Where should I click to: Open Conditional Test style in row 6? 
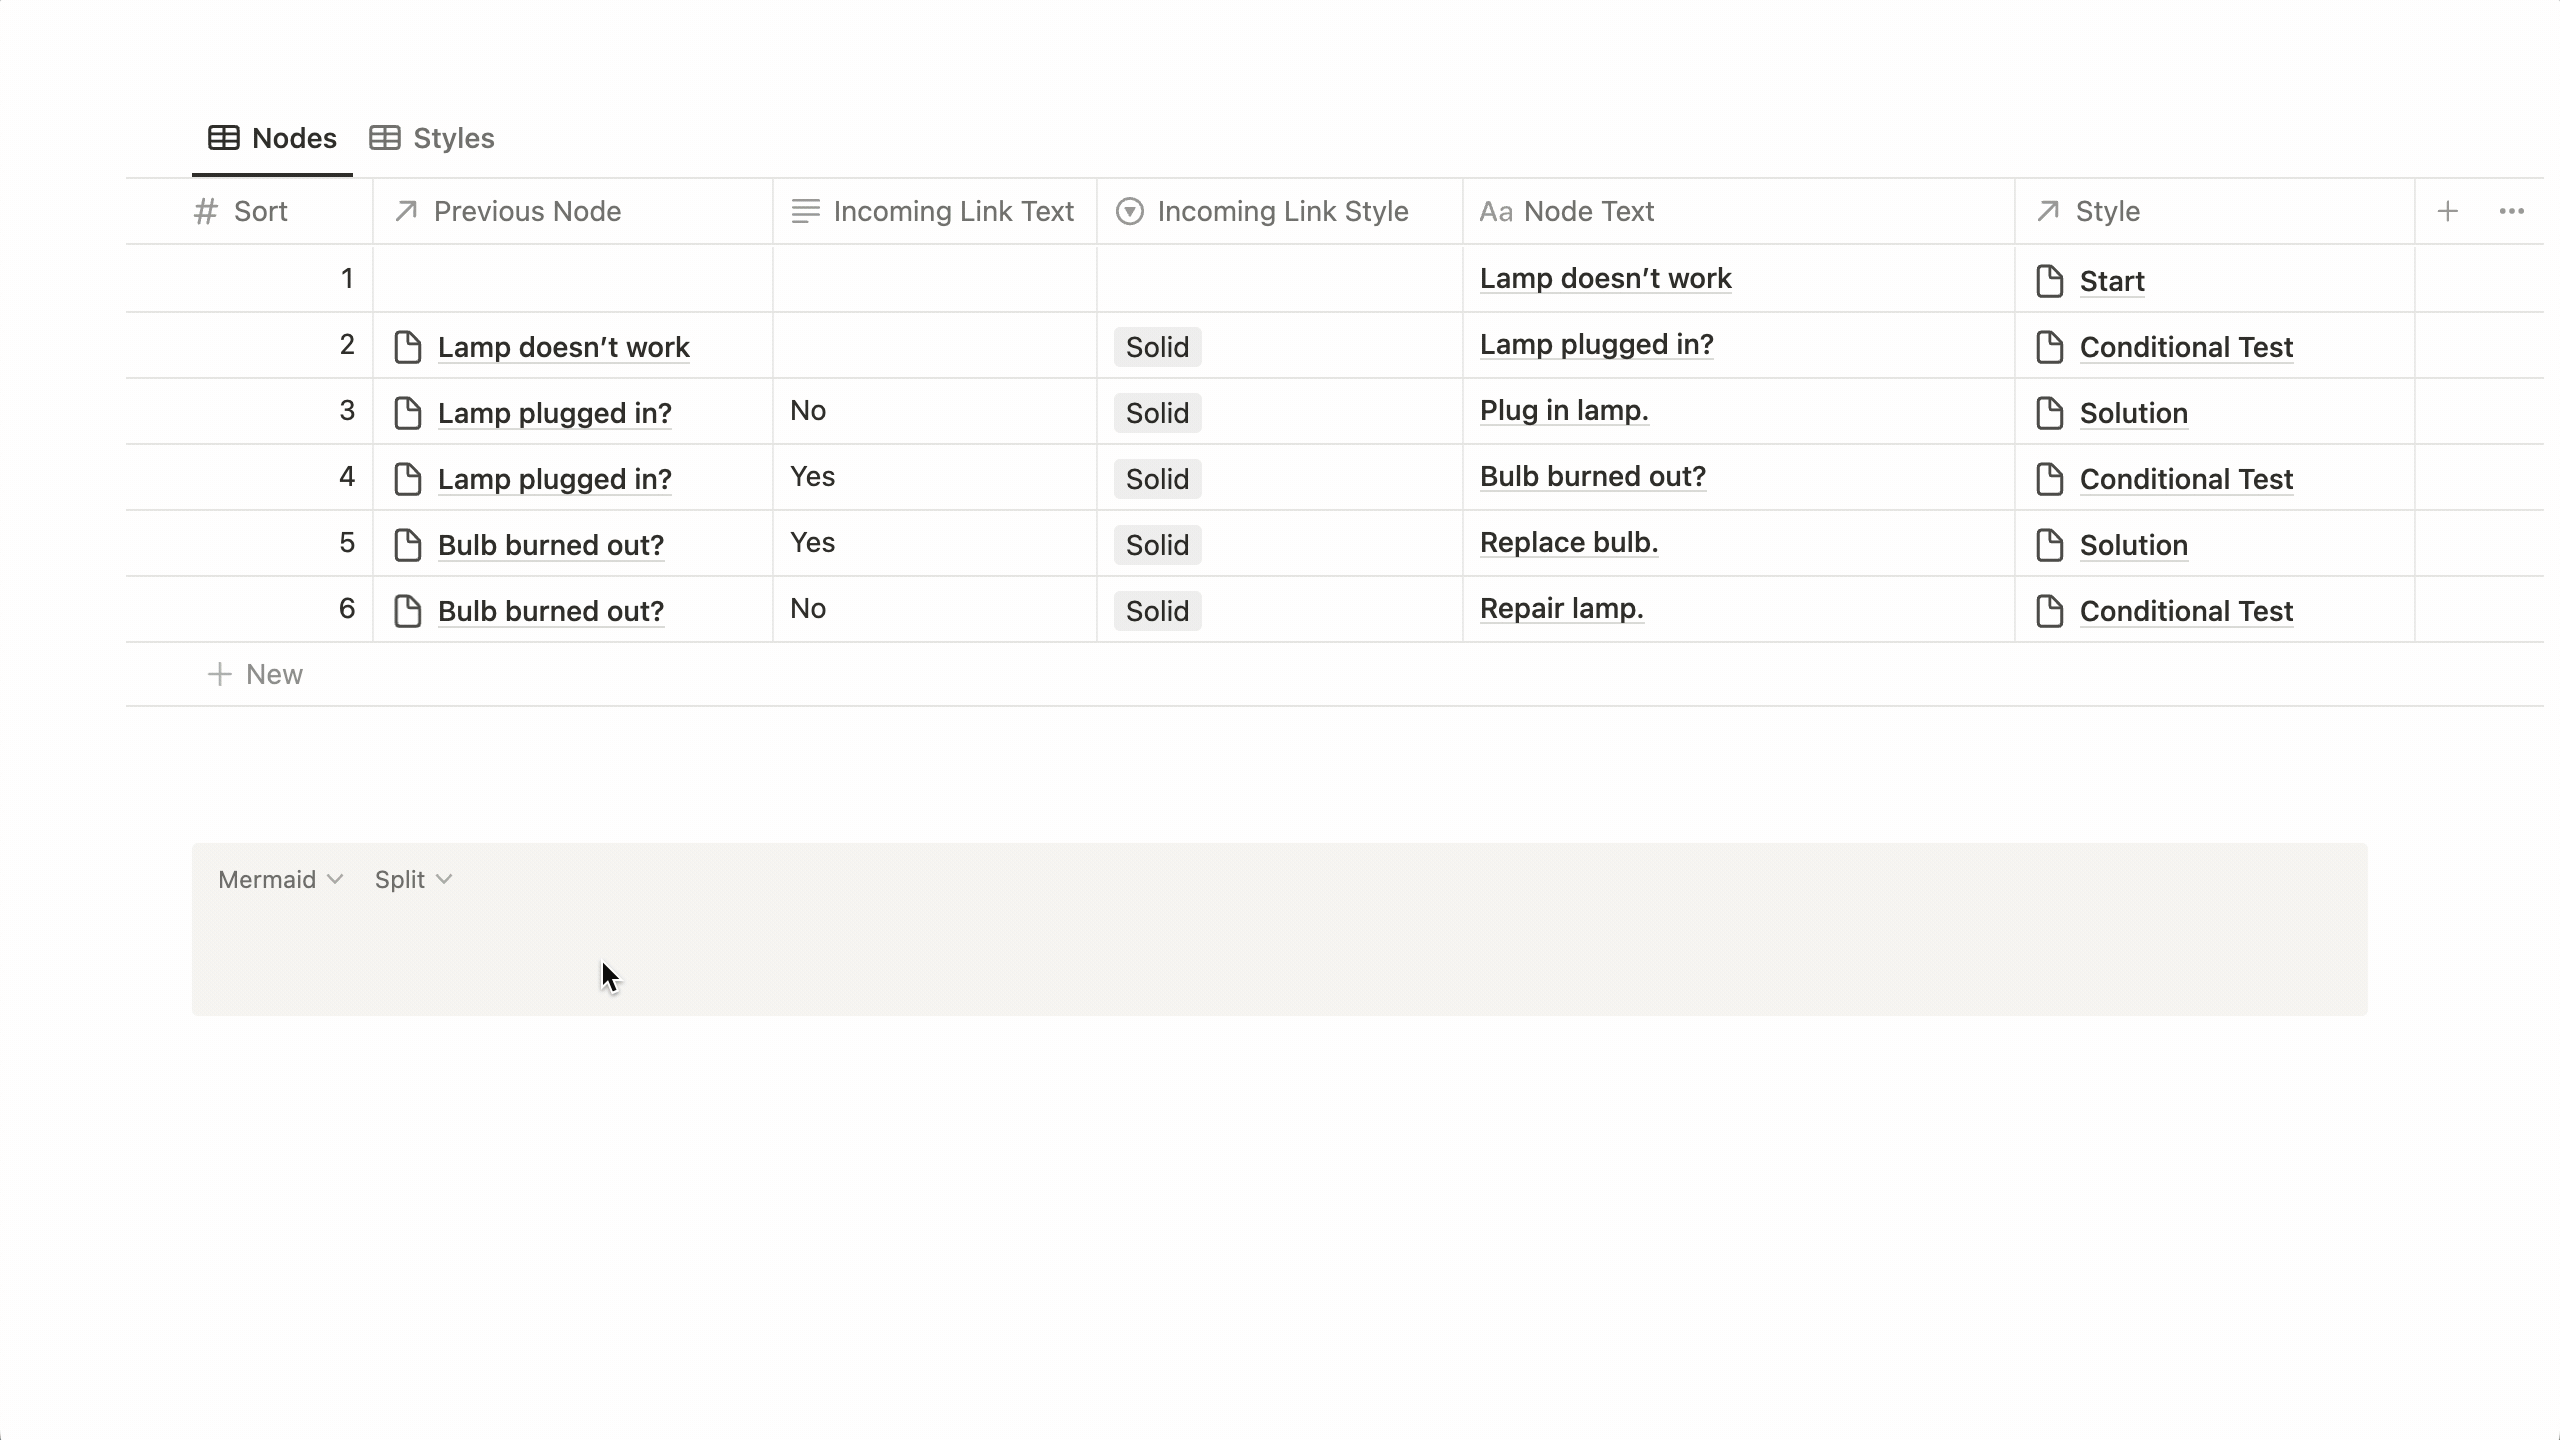[2185, 611]
